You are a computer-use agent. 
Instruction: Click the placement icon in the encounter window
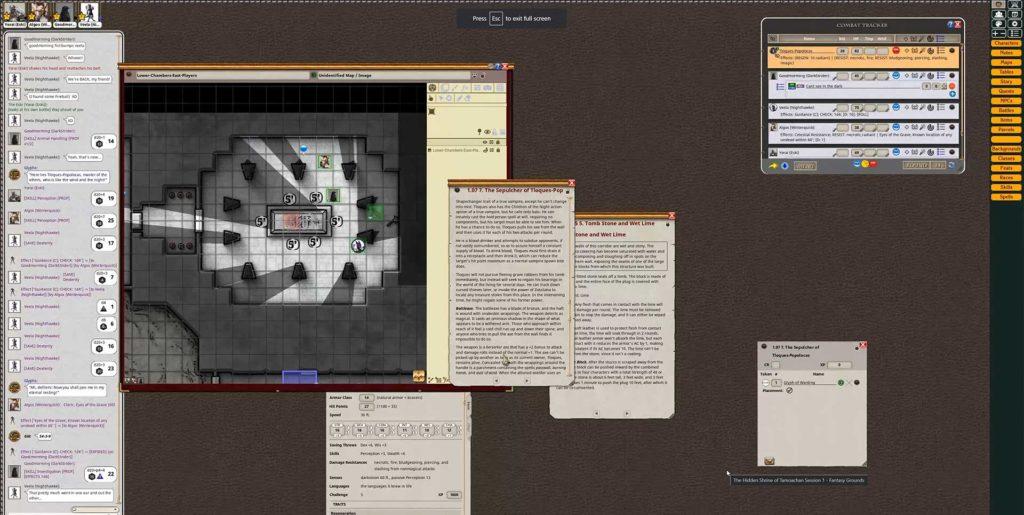[x=790, y=390]
